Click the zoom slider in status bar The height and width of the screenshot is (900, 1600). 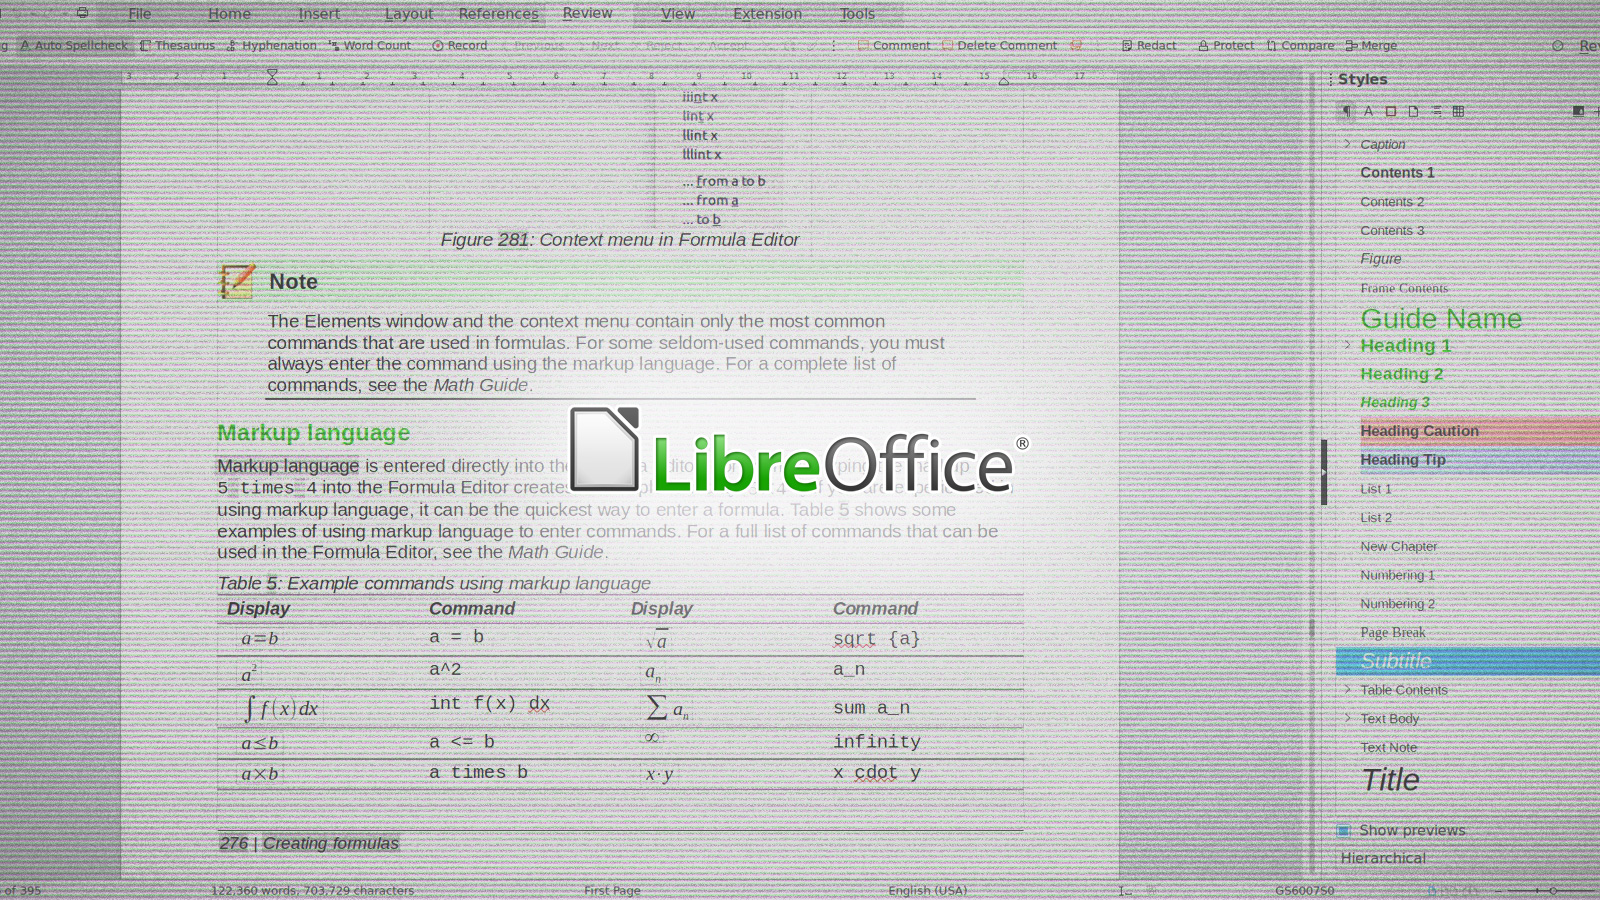click(x=1545, y=890)
